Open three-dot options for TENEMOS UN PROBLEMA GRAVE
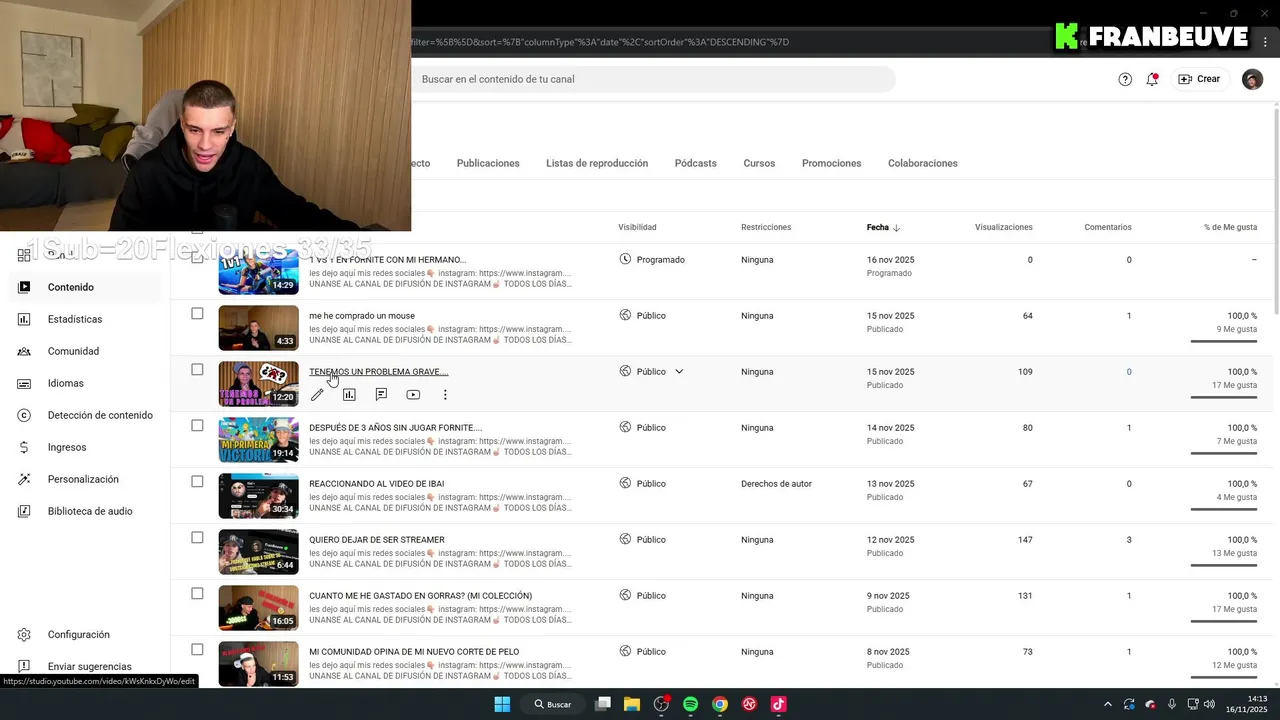 pyautogui.click(x=445, y=395)
